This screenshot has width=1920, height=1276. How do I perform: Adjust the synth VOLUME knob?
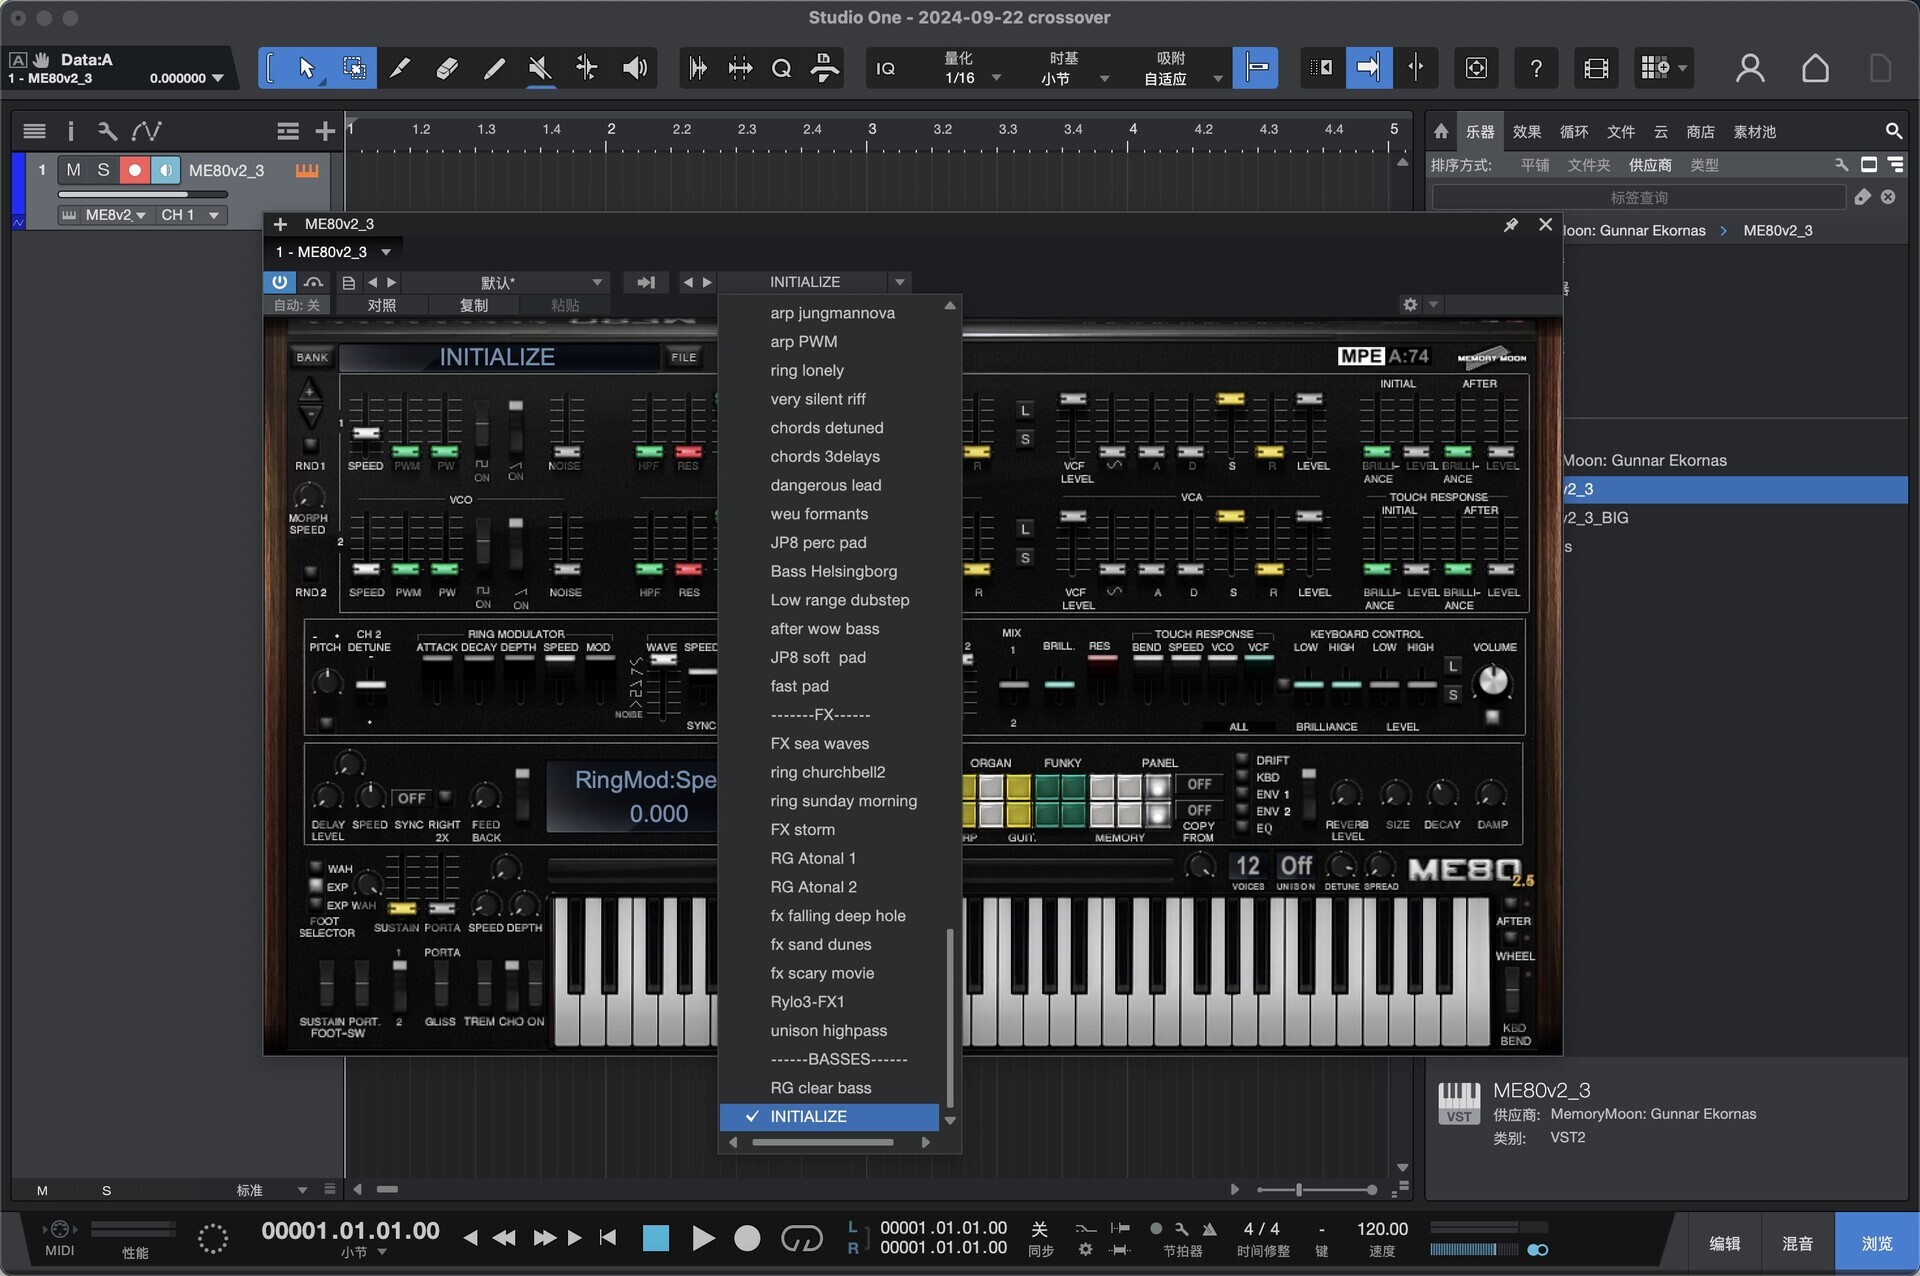1492,681
